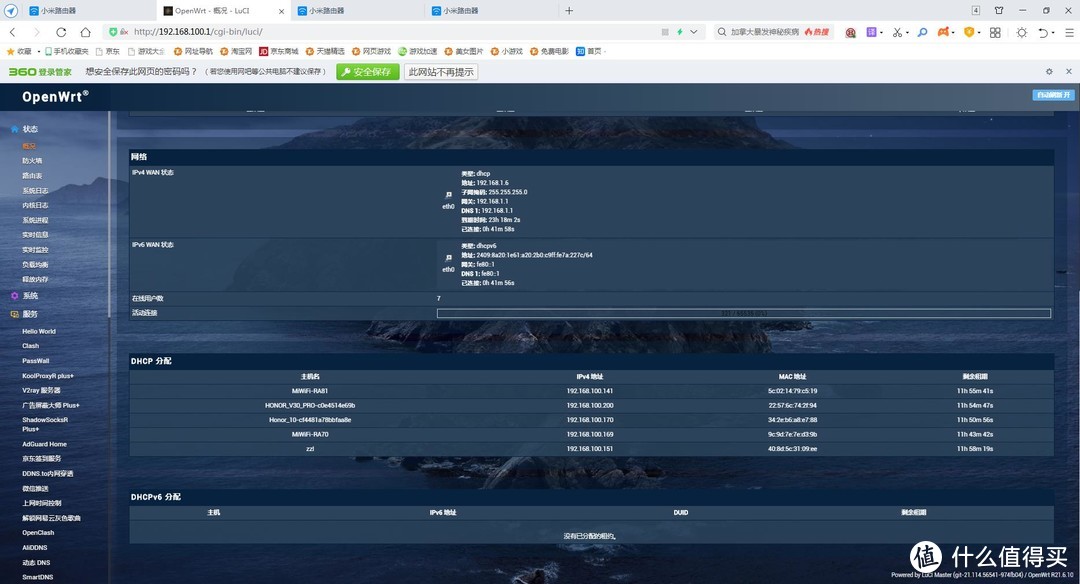Screen dimensions: 1080x584
Task: Collapse the 服务 sidebar section
Action: tap(30, 314)
